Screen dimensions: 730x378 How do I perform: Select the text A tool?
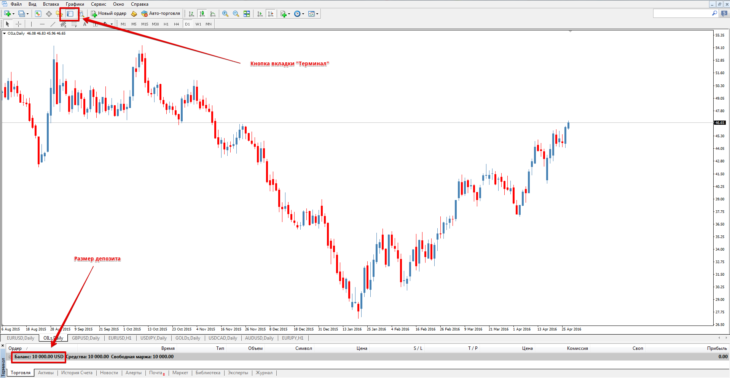85,24
